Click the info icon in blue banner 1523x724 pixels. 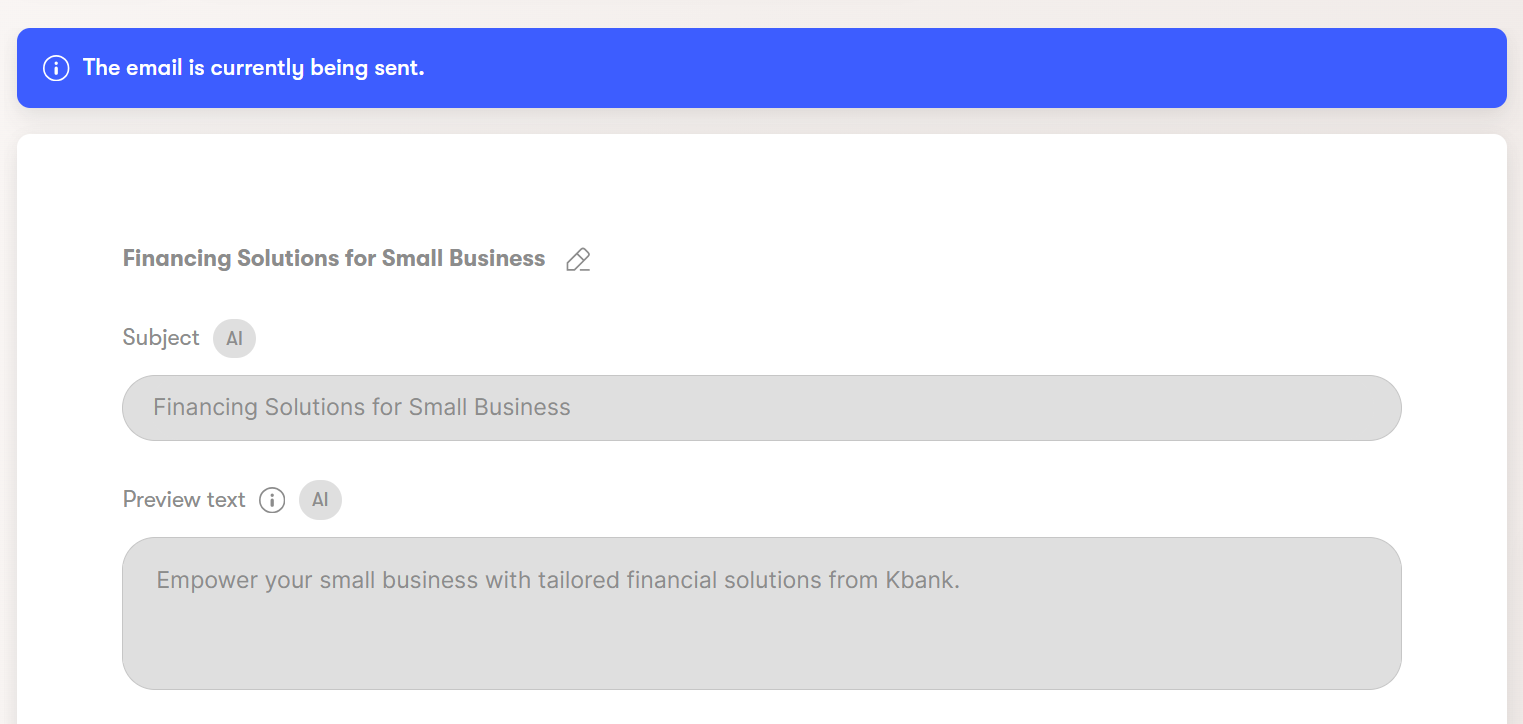[56, 68]
